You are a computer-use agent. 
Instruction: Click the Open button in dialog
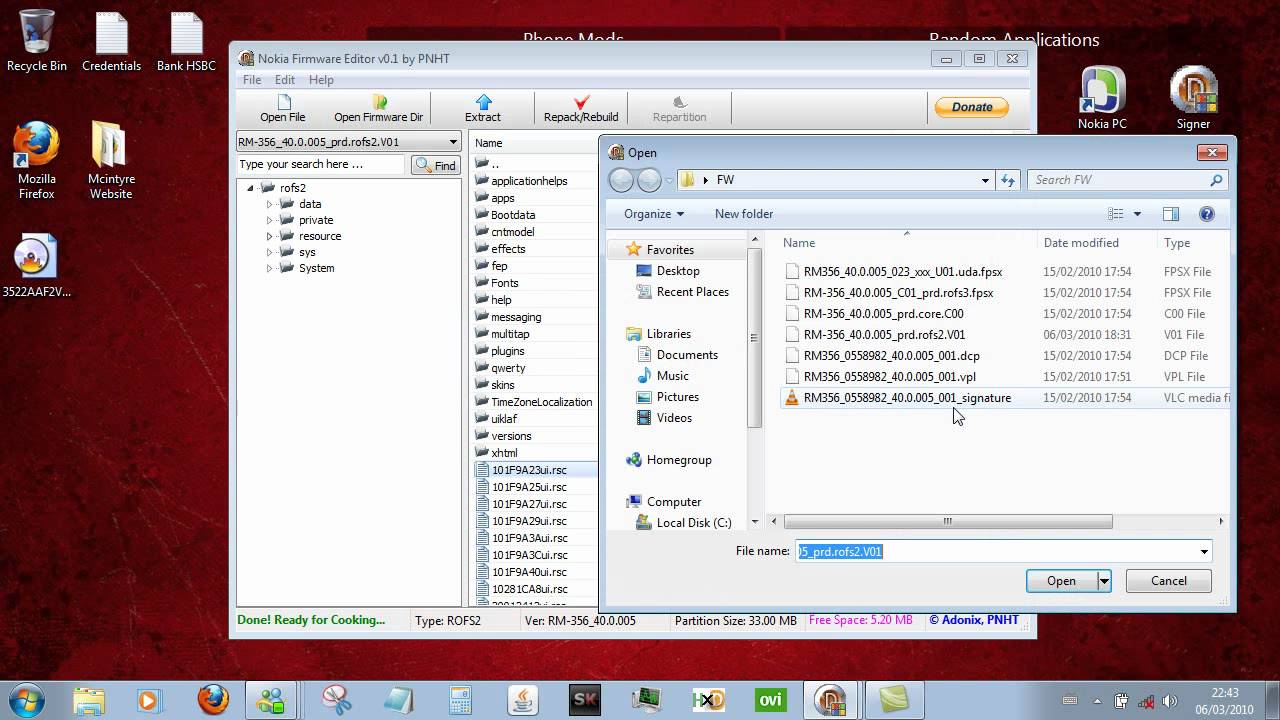[1061, 581]
